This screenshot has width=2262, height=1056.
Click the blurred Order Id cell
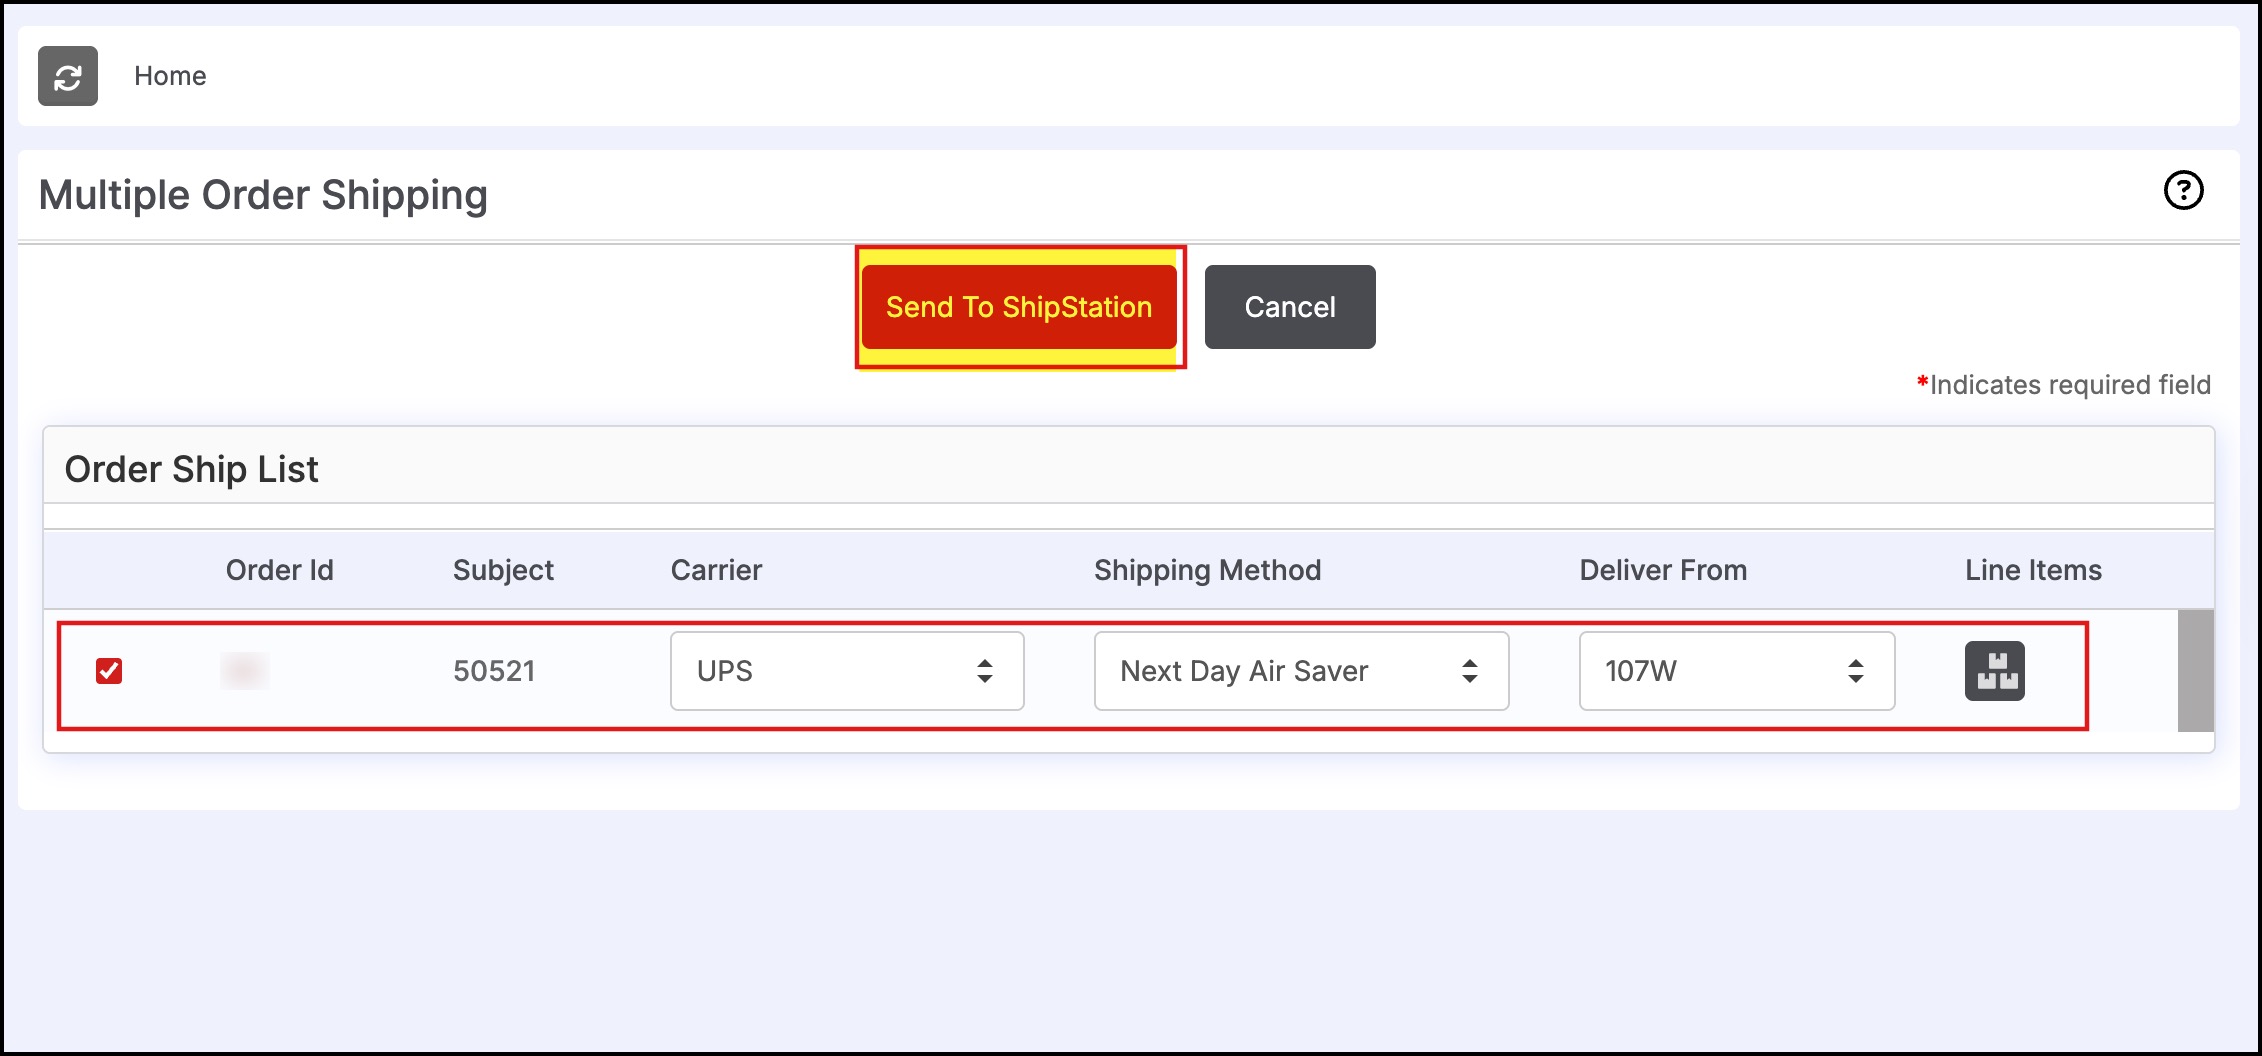point(244,671)
